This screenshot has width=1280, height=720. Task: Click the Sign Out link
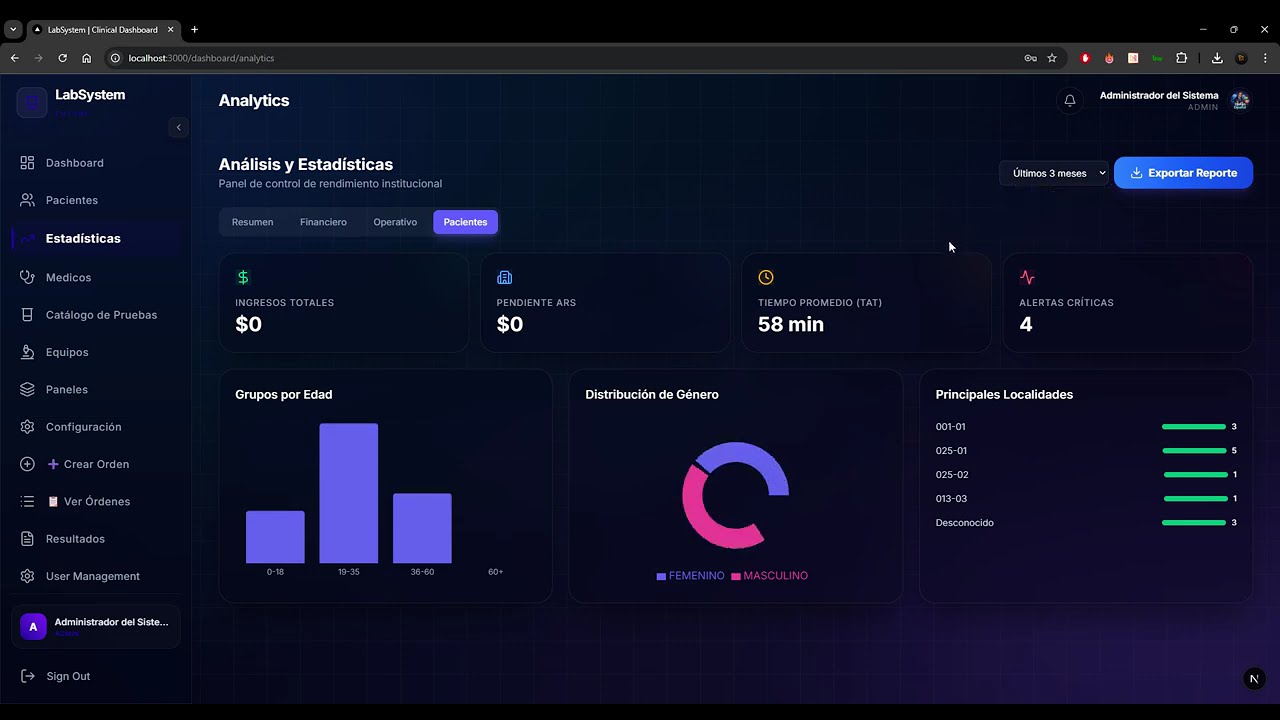pyautogui.click(x=68, y=676)
